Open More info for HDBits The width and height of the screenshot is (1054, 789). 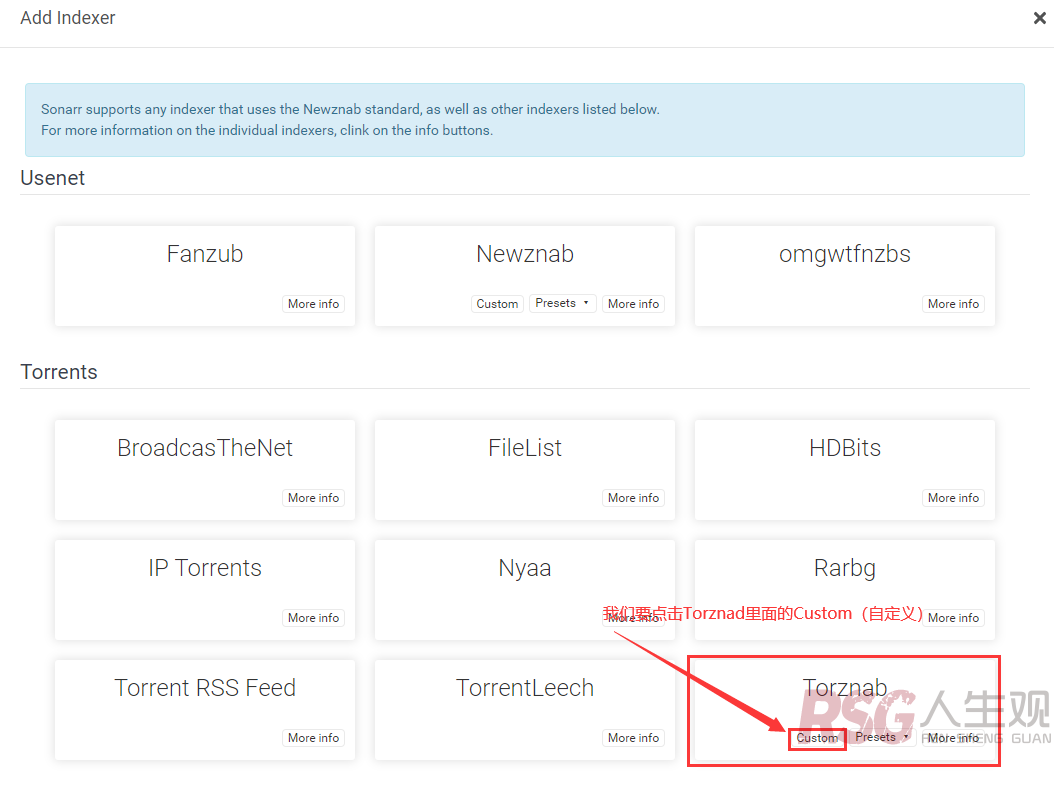click(953, 498)
